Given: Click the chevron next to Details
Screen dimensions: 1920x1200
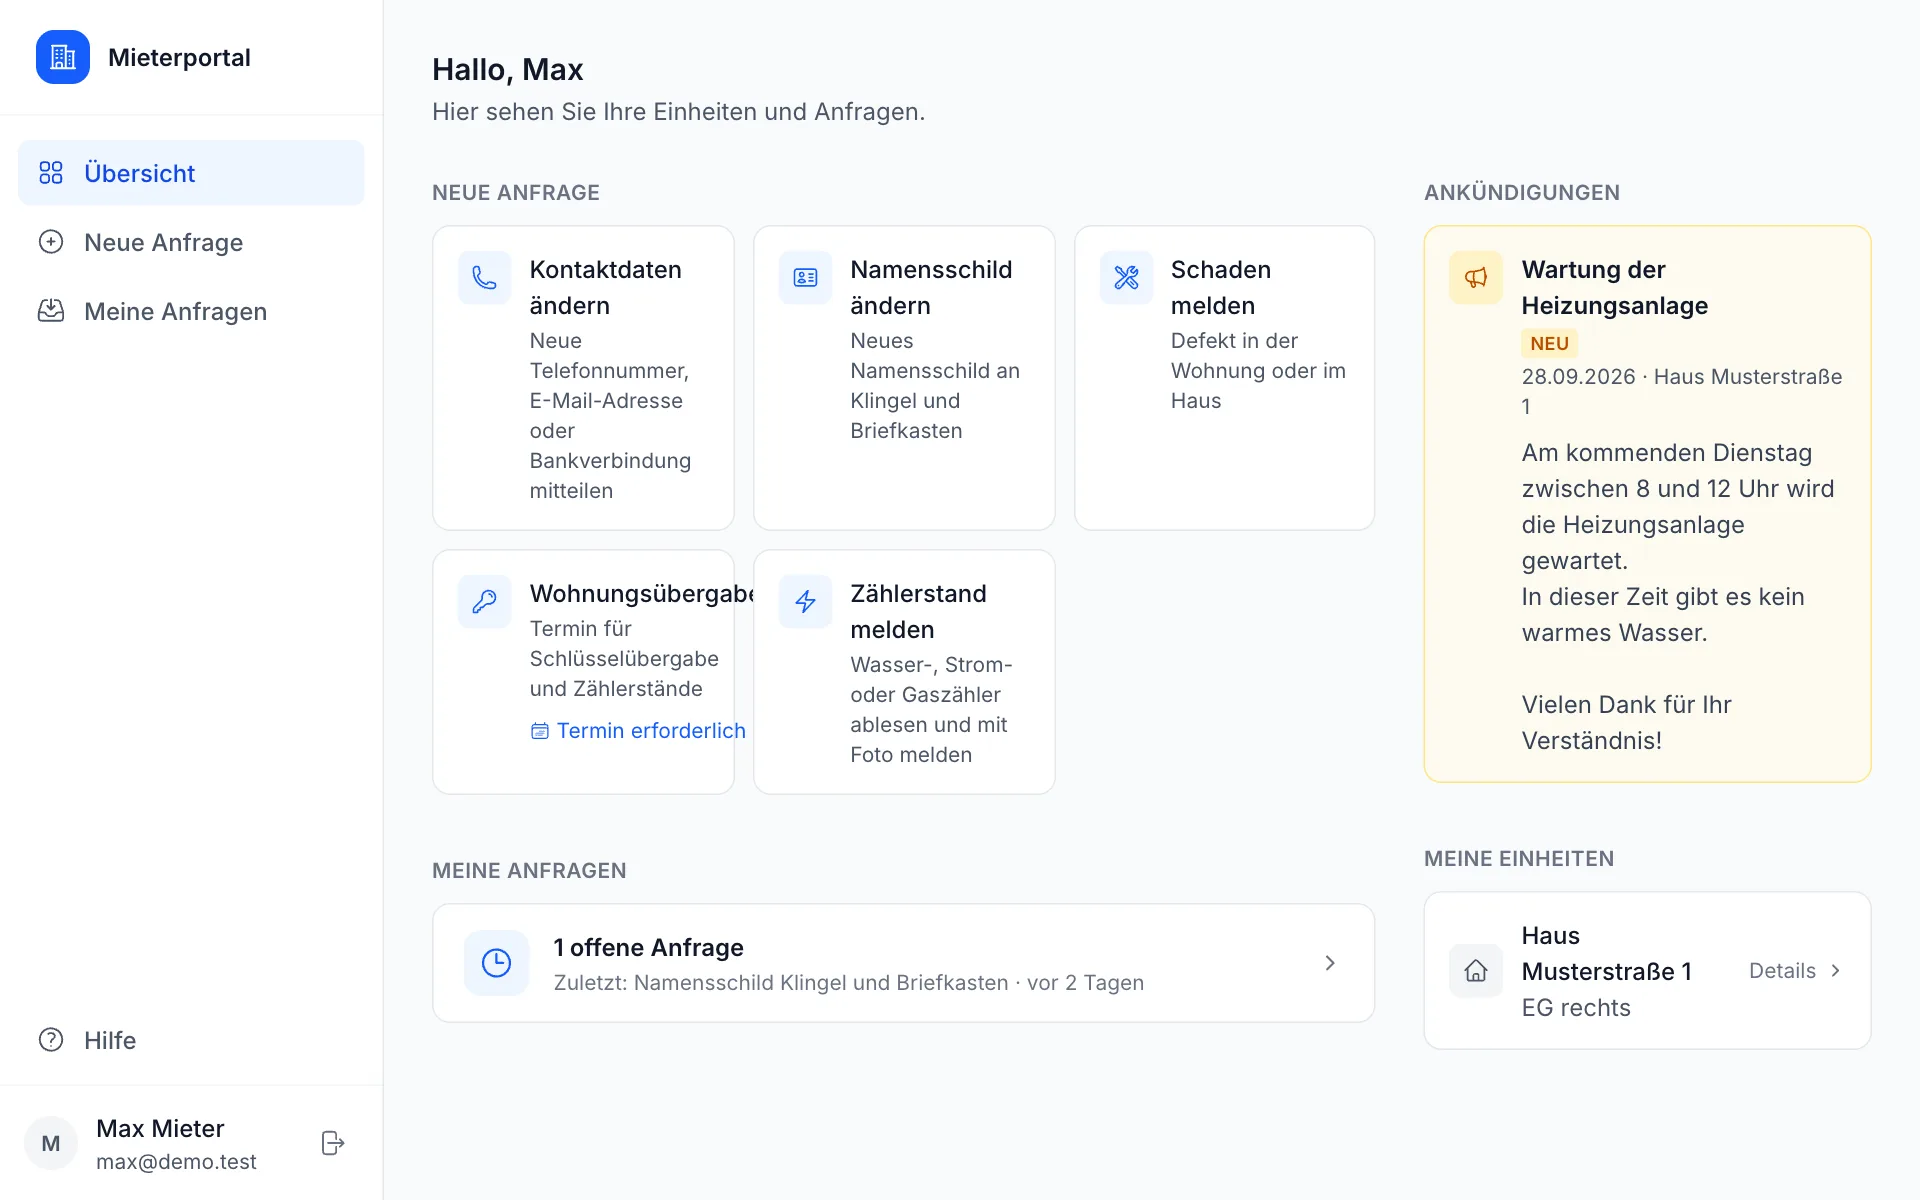Looking at the screenshot, I should [x=1835, y=970].
